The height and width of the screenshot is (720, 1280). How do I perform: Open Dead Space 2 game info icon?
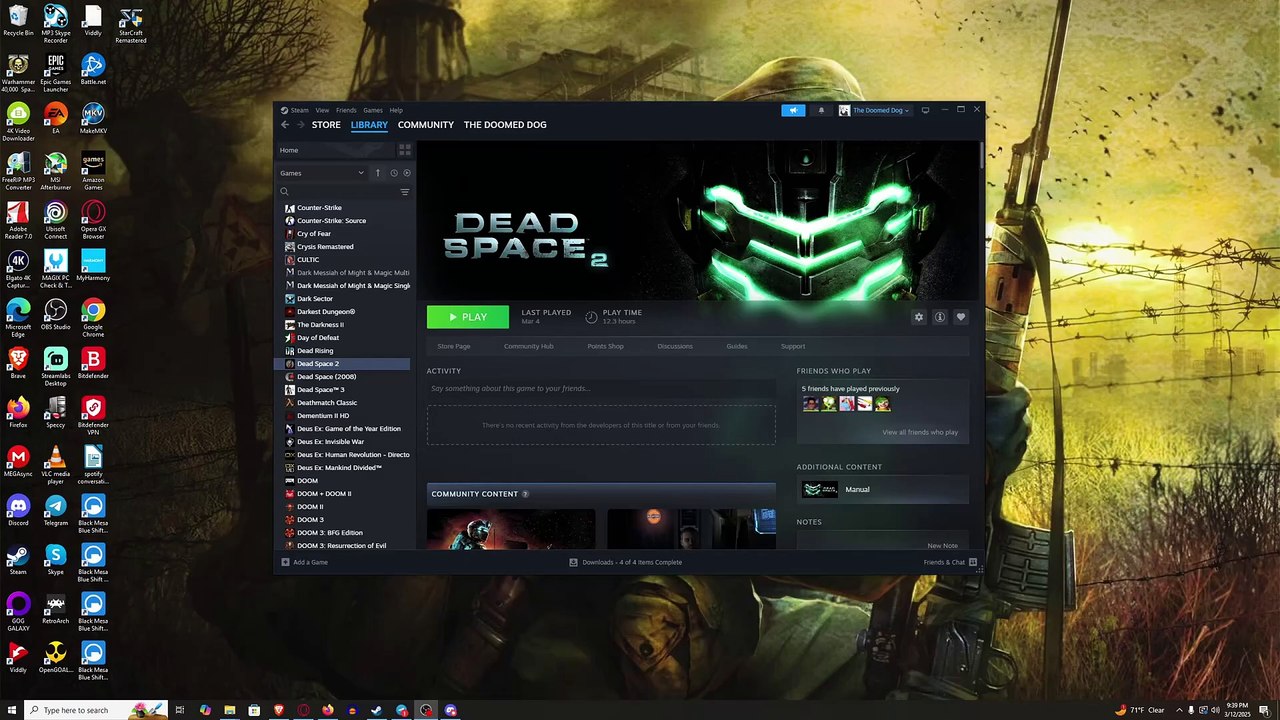coord(940,317)
